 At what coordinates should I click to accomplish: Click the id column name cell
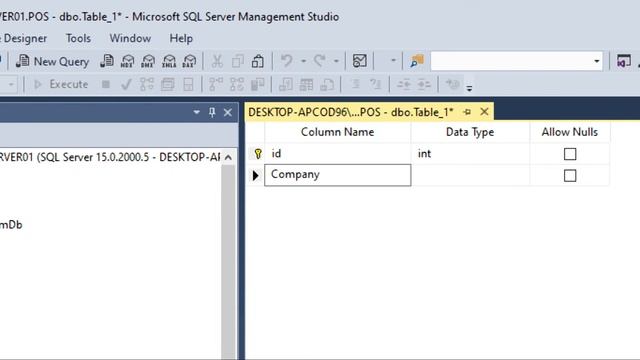pyautogui.click(x=338, y=154)
